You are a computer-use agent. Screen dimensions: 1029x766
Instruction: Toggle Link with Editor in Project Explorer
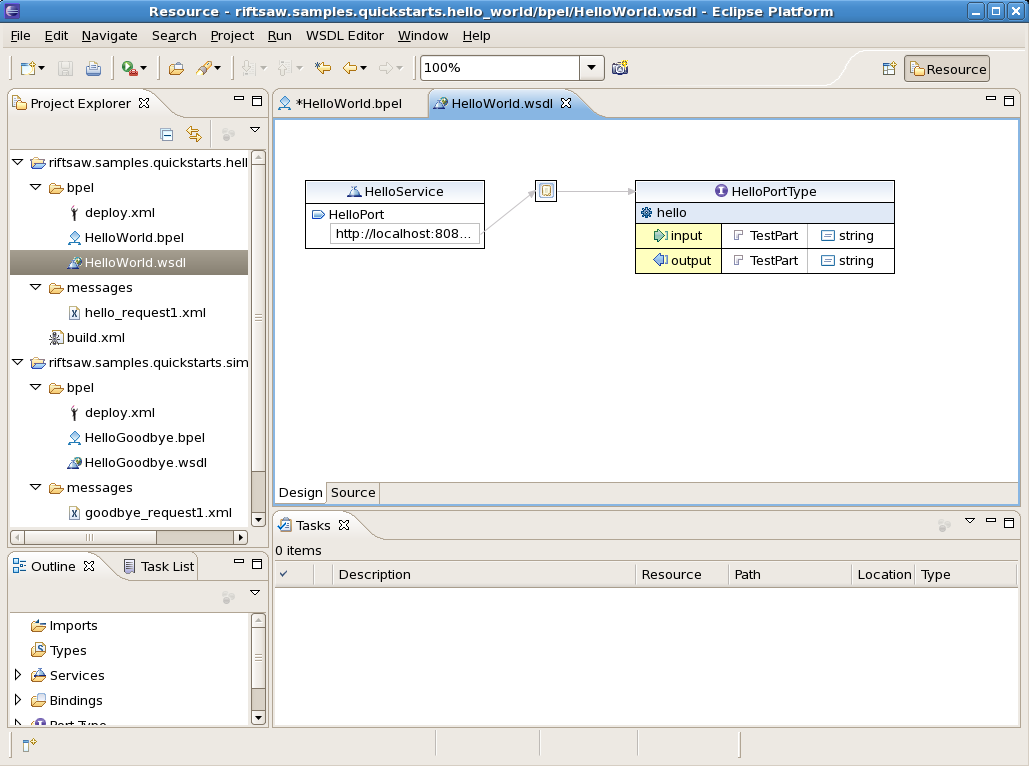coord(194,134)
